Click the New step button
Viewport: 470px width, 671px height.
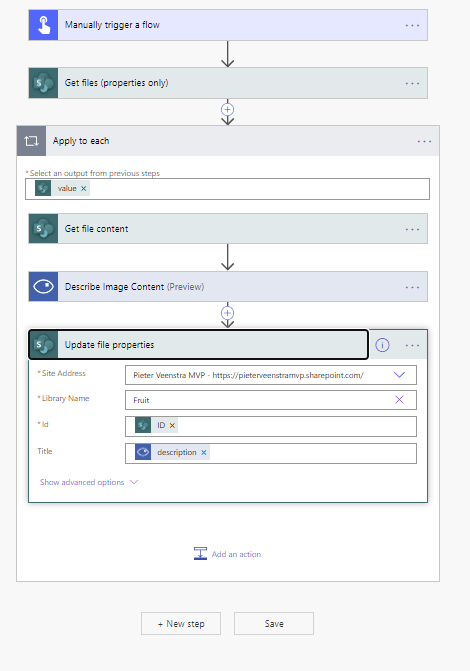click(181, 623)
